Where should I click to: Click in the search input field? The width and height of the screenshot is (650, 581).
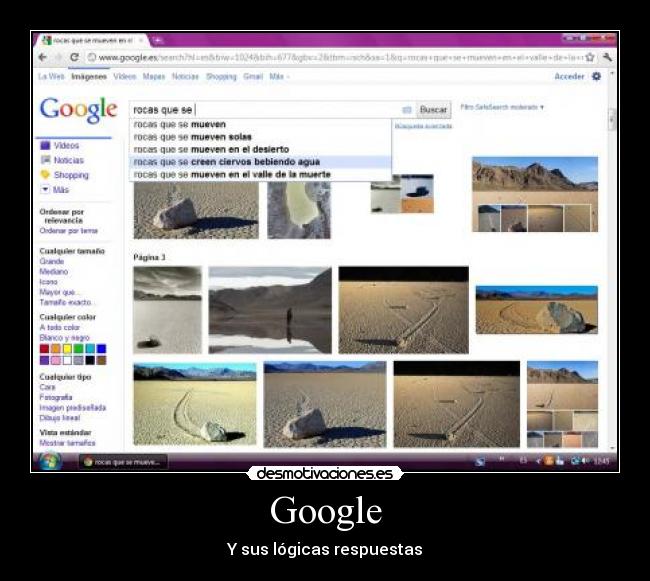pos(265,110)
